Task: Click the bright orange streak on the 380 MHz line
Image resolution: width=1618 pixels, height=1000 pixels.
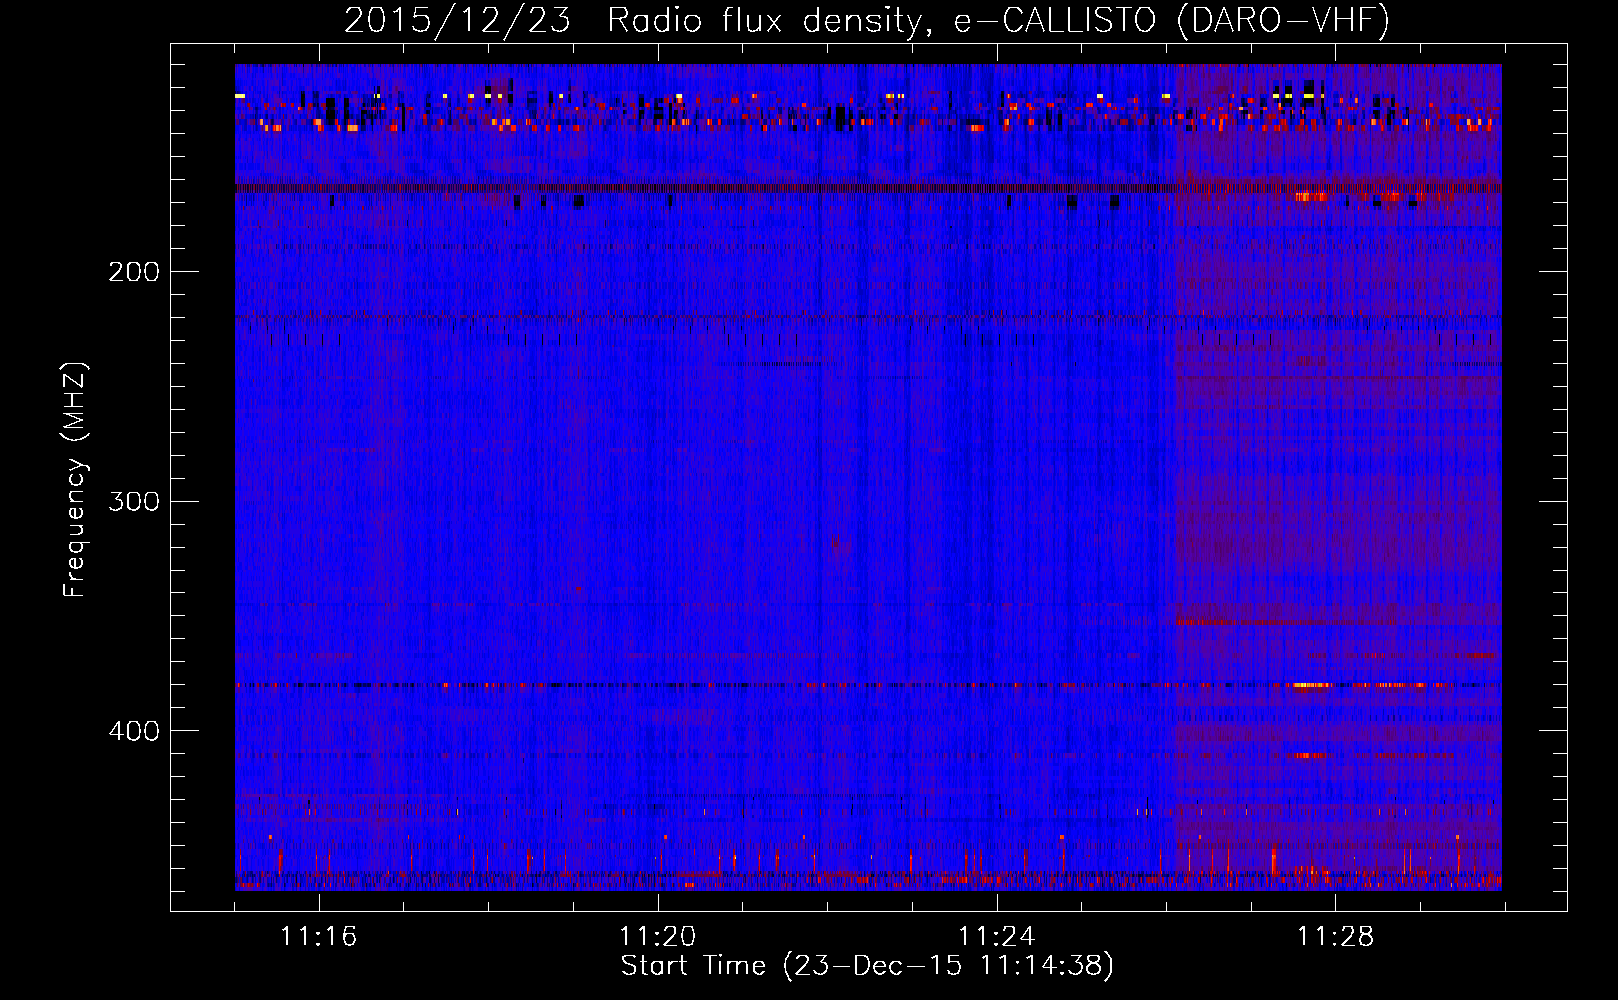Action: click(1310, 686)
